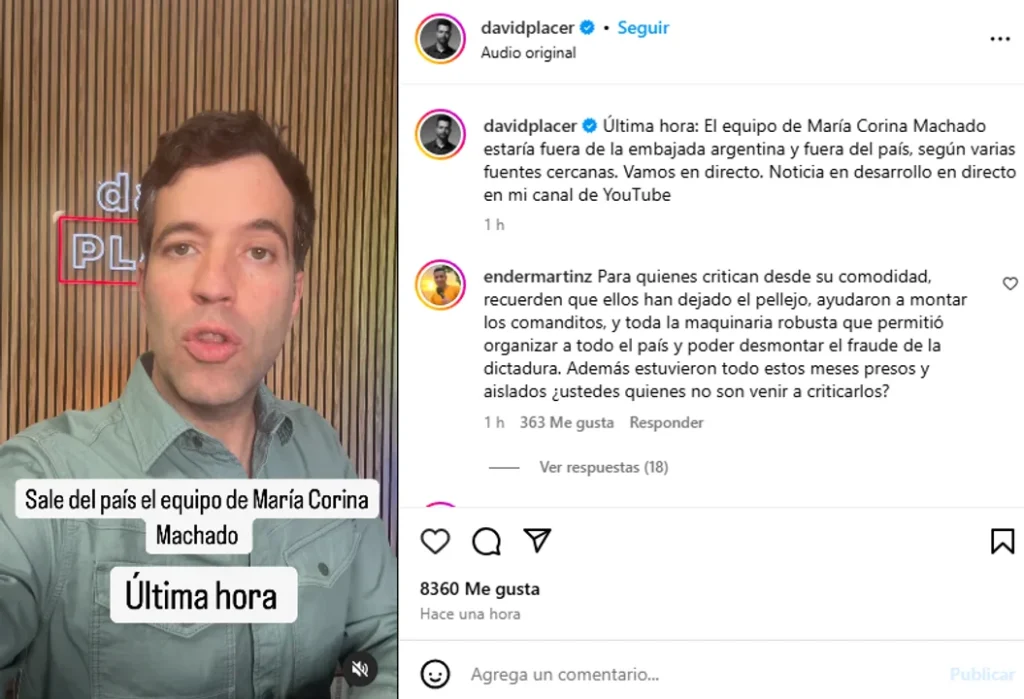
Task: Click the Publicar button
Action: (x=982, y=674)
